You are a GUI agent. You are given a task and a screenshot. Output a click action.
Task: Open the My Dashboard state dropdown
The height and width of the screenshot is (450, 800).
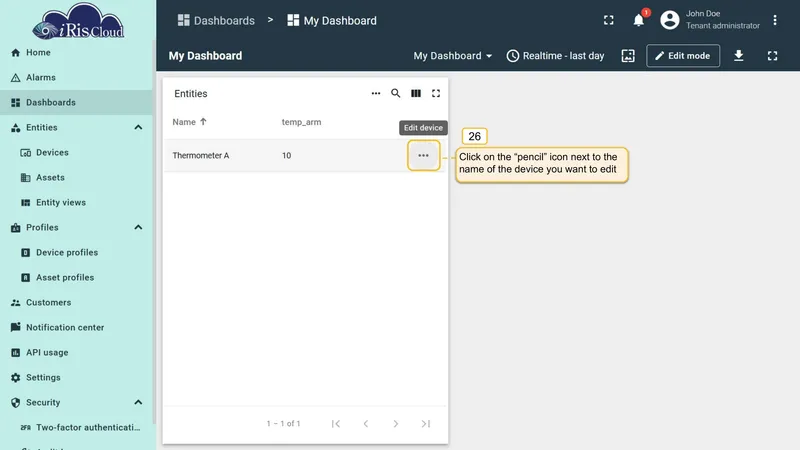(453, 56)
